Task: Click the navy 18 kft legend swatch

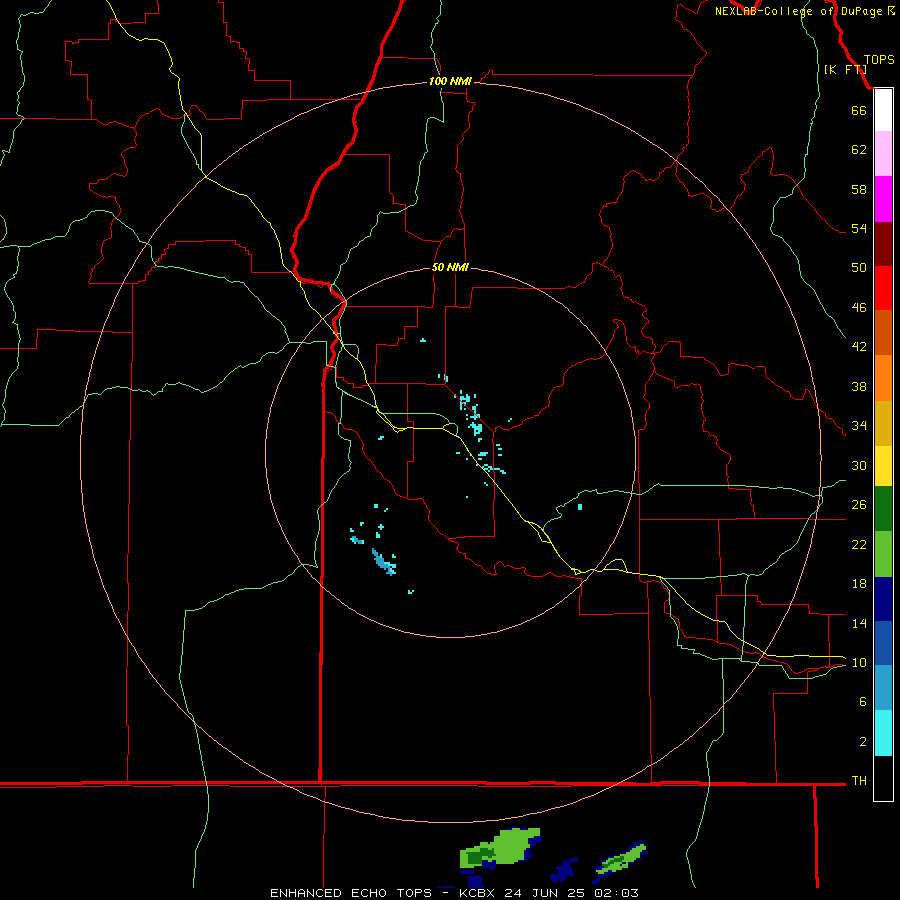Action: tap(883, 599)
